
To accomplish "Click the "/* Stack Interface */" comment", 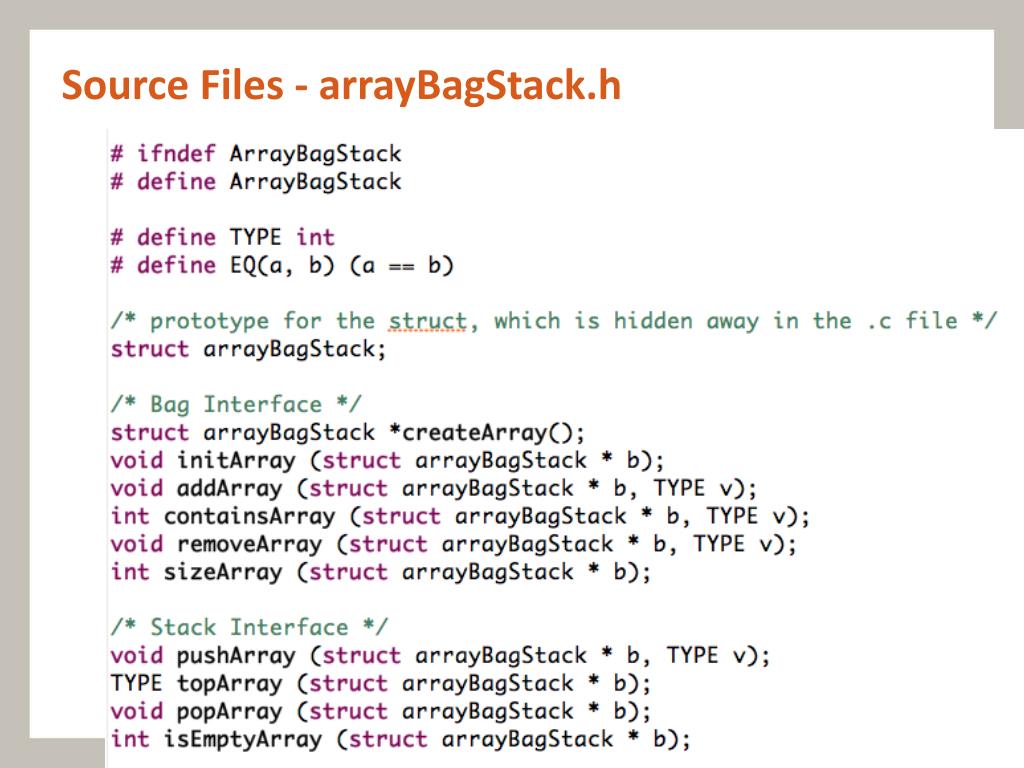I will 249,627.
